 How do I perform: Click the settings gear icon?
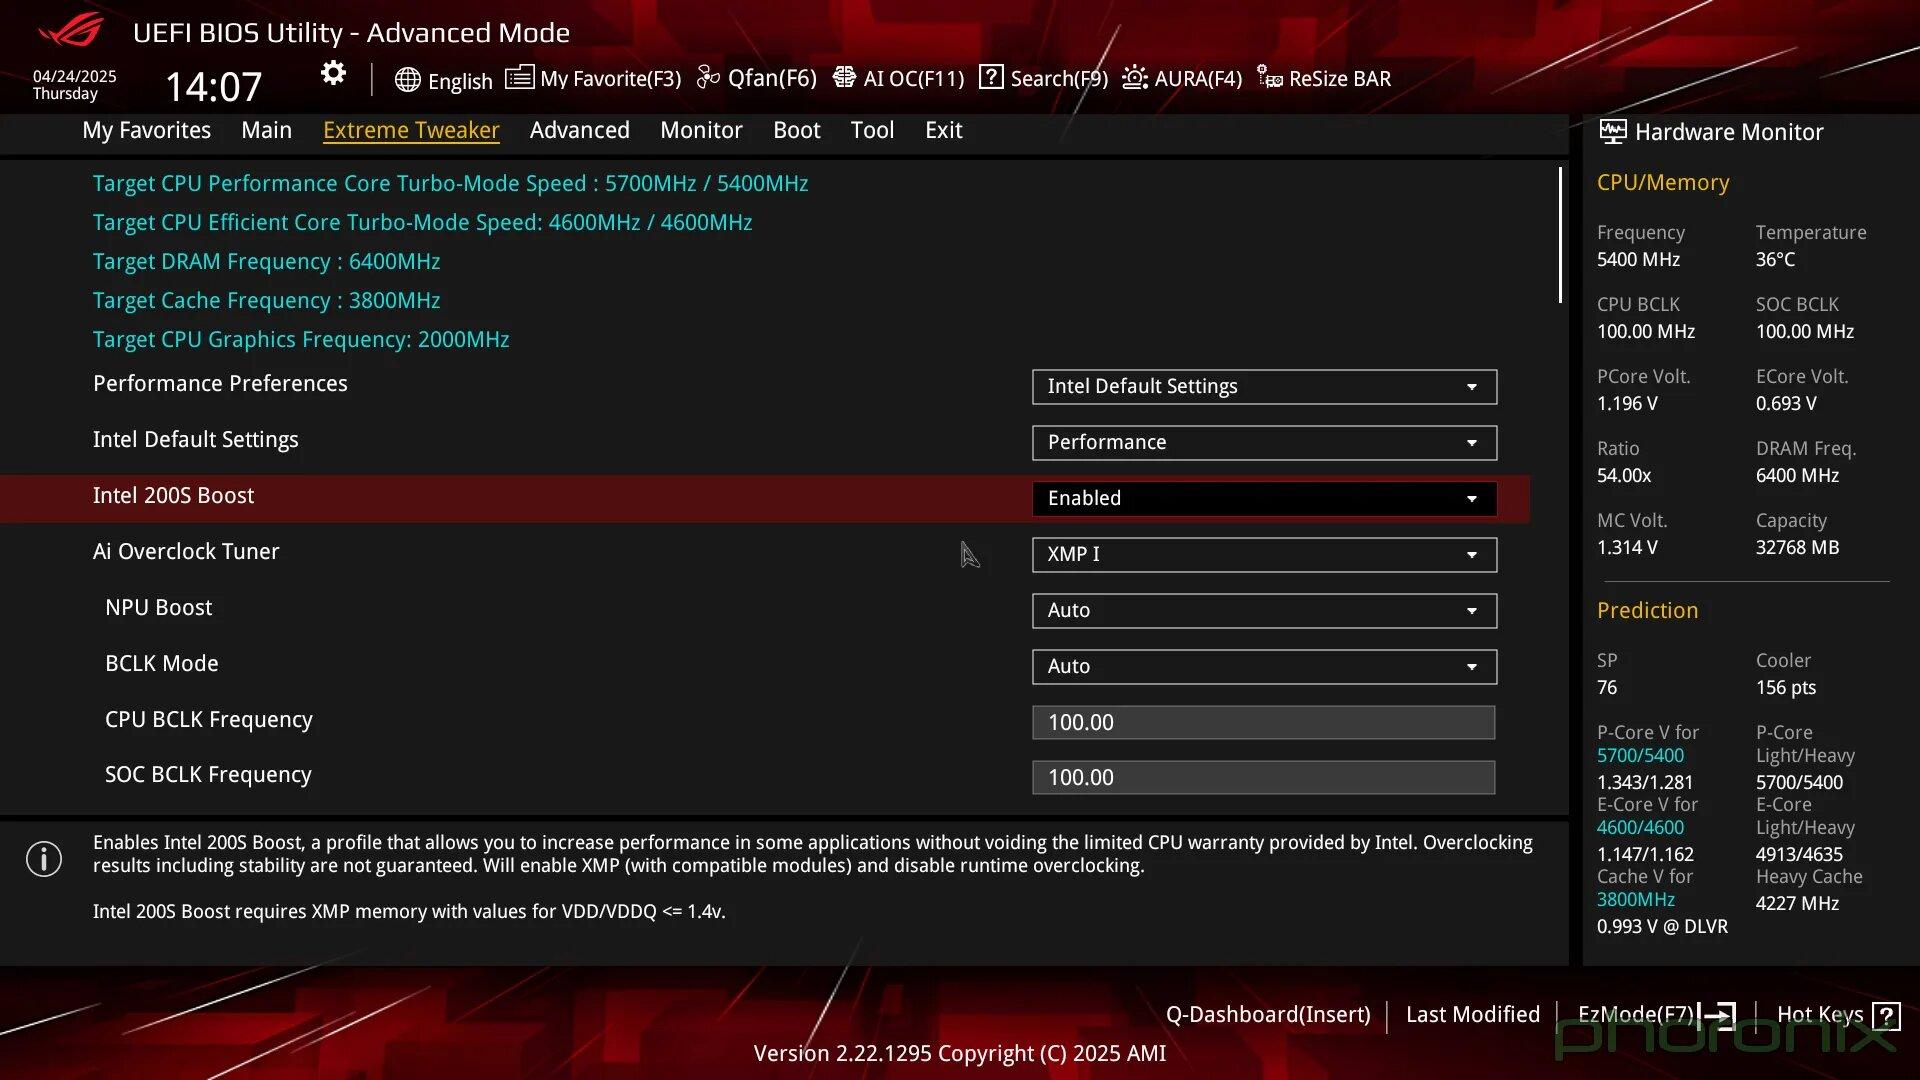click(x=333, y=73)
